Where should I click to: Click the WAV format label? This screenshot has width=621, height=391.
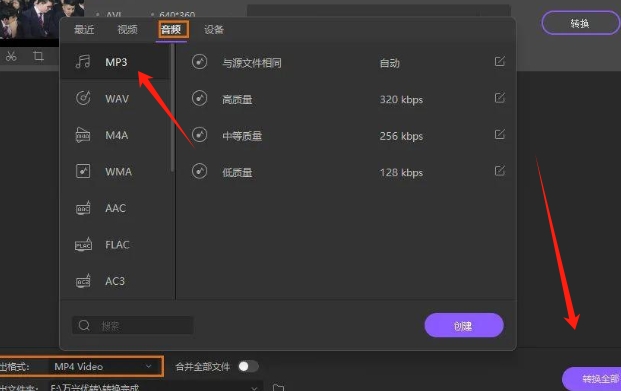click(x=117, y=99)
